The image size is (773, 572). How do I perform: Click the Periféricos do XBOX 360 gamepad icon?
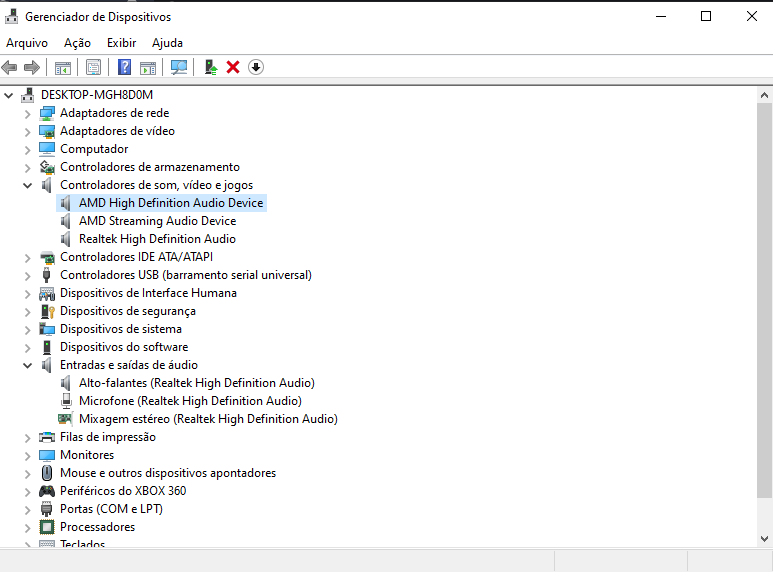[47, 491]
